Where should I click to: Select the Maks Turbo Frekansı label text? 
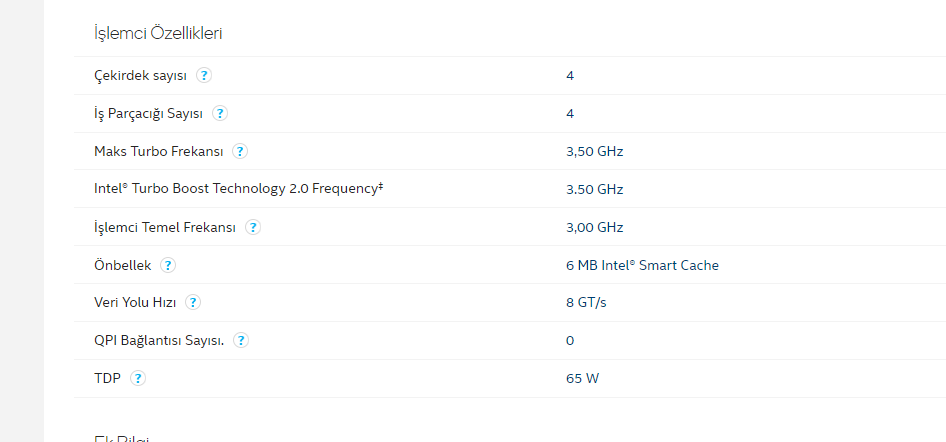click(158, 151)
